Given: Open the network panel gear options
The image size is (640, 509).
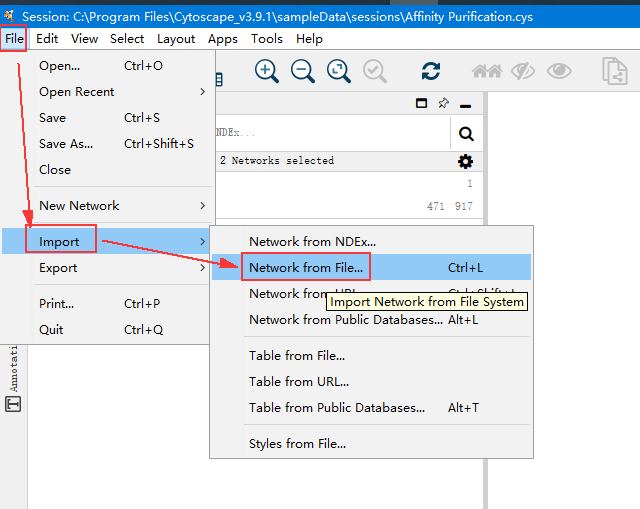Looking at the screenshot, I should pos(465,161).
